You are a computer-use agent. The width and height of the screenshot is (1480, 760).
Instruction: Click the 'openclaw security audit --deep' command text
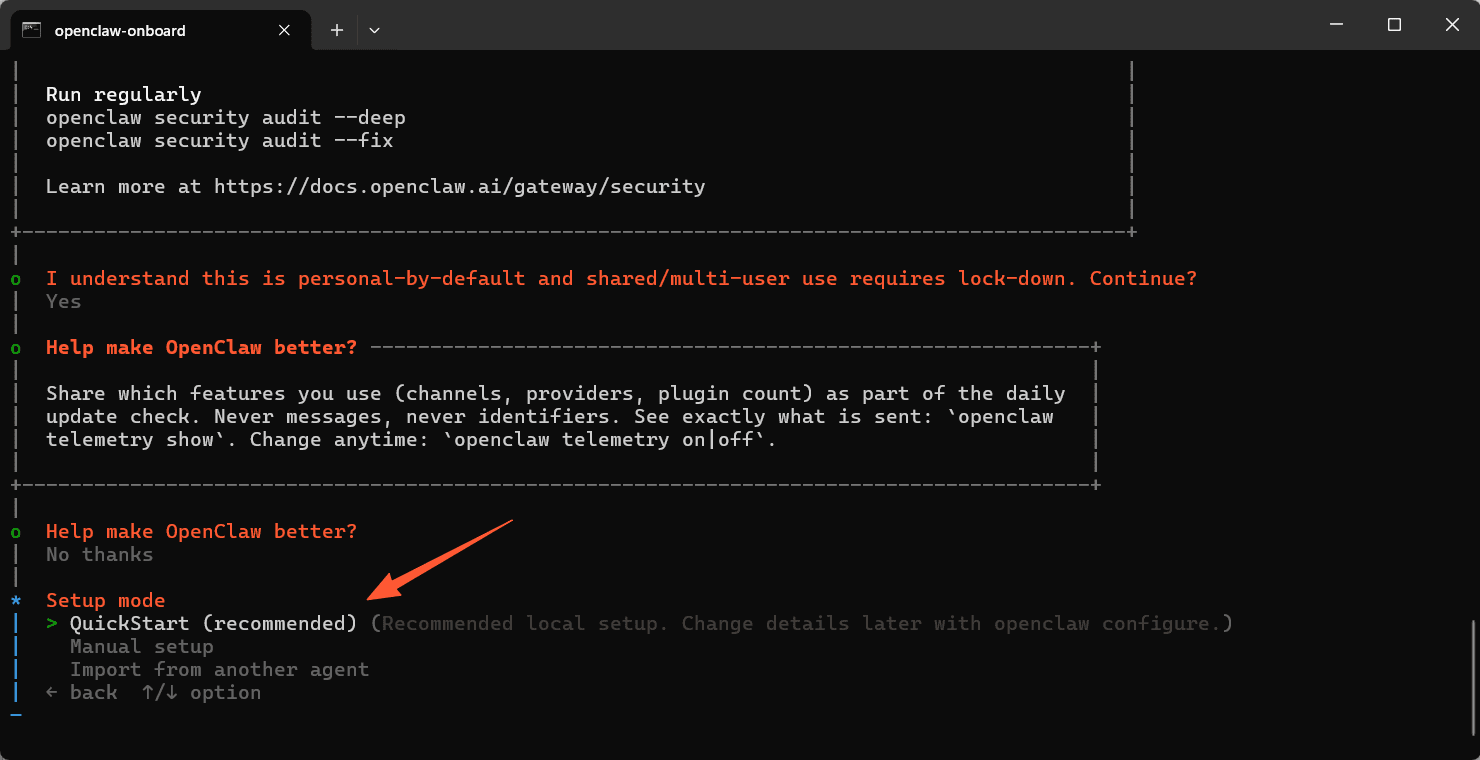(226, 118)
